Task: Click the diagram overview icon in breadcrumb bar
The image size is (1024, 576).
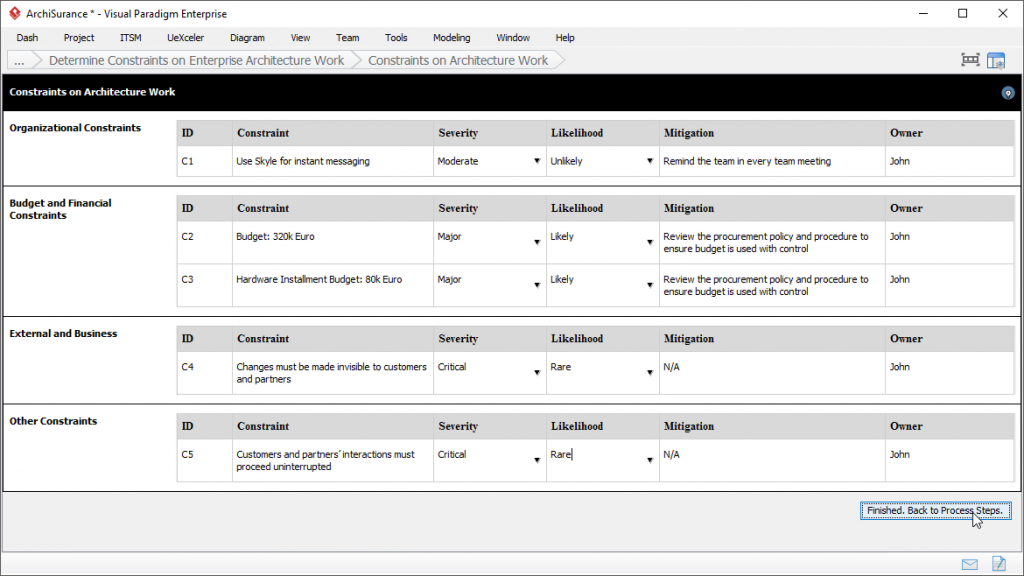Action: [970, 60]
